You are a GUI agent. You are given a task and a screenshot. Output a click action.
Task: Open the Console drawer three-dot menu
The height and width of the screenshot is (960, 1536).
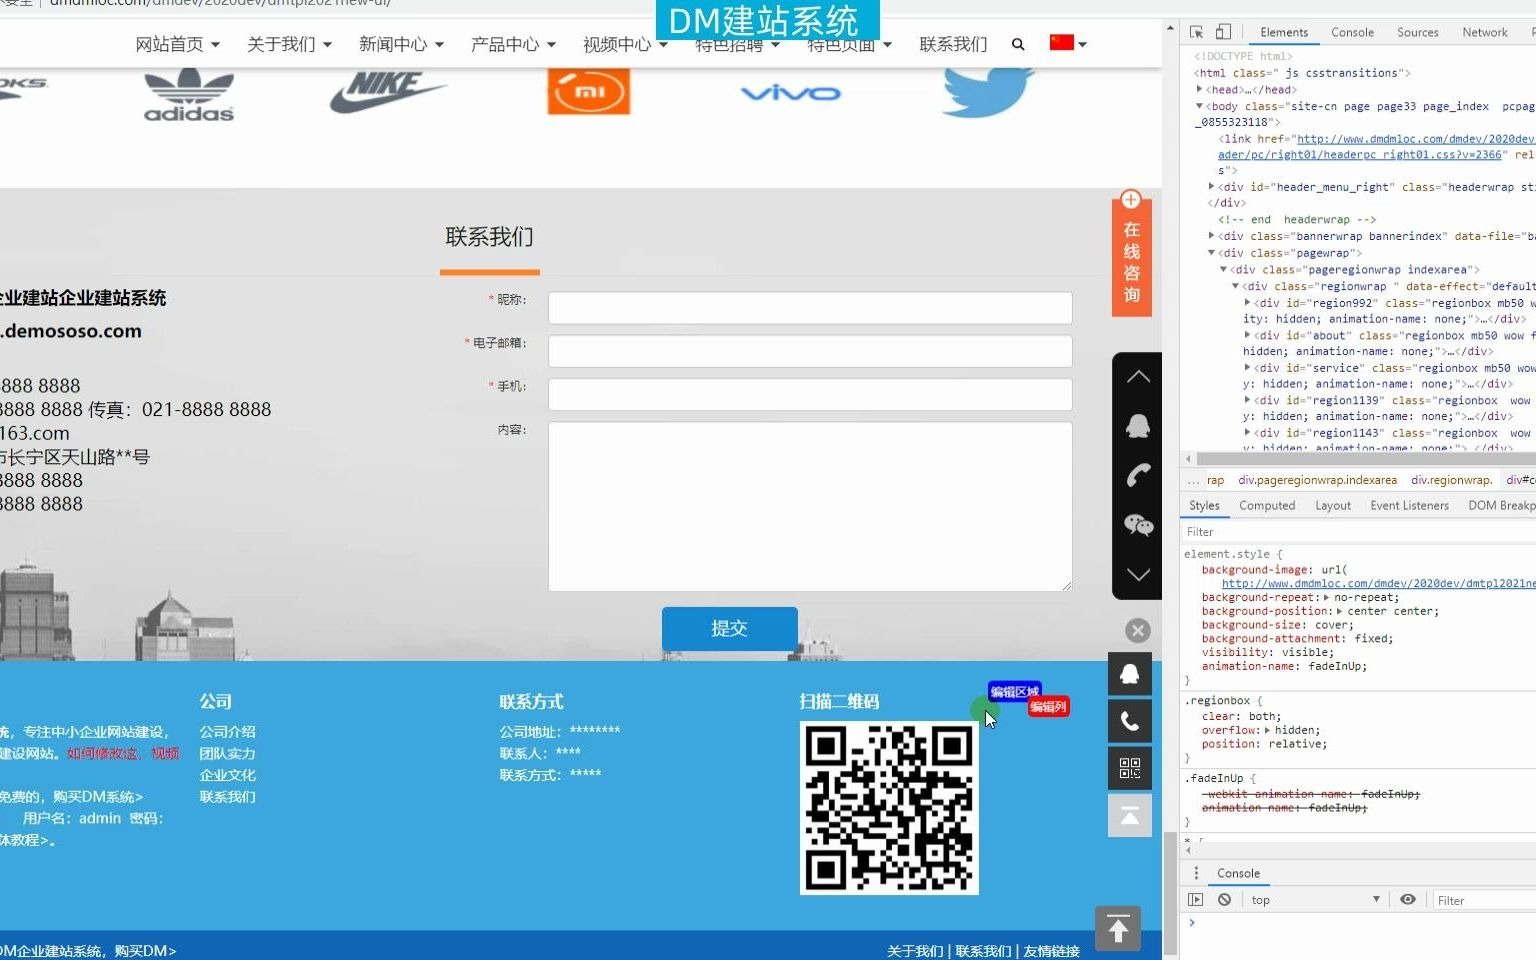[1196, 873]
